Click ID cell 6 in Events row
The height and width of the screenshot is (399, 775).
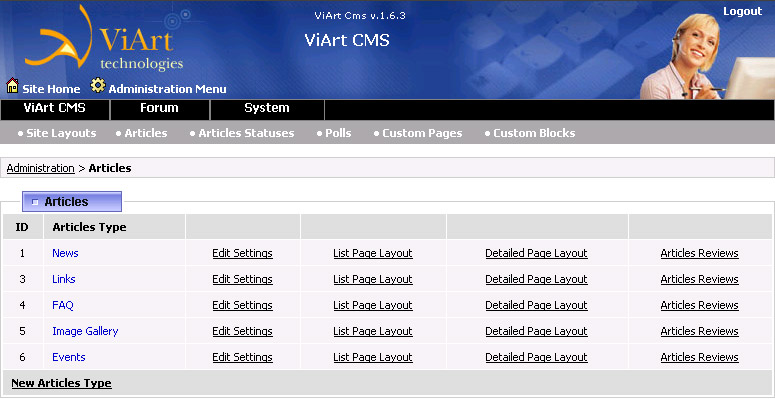pos(22,357)
